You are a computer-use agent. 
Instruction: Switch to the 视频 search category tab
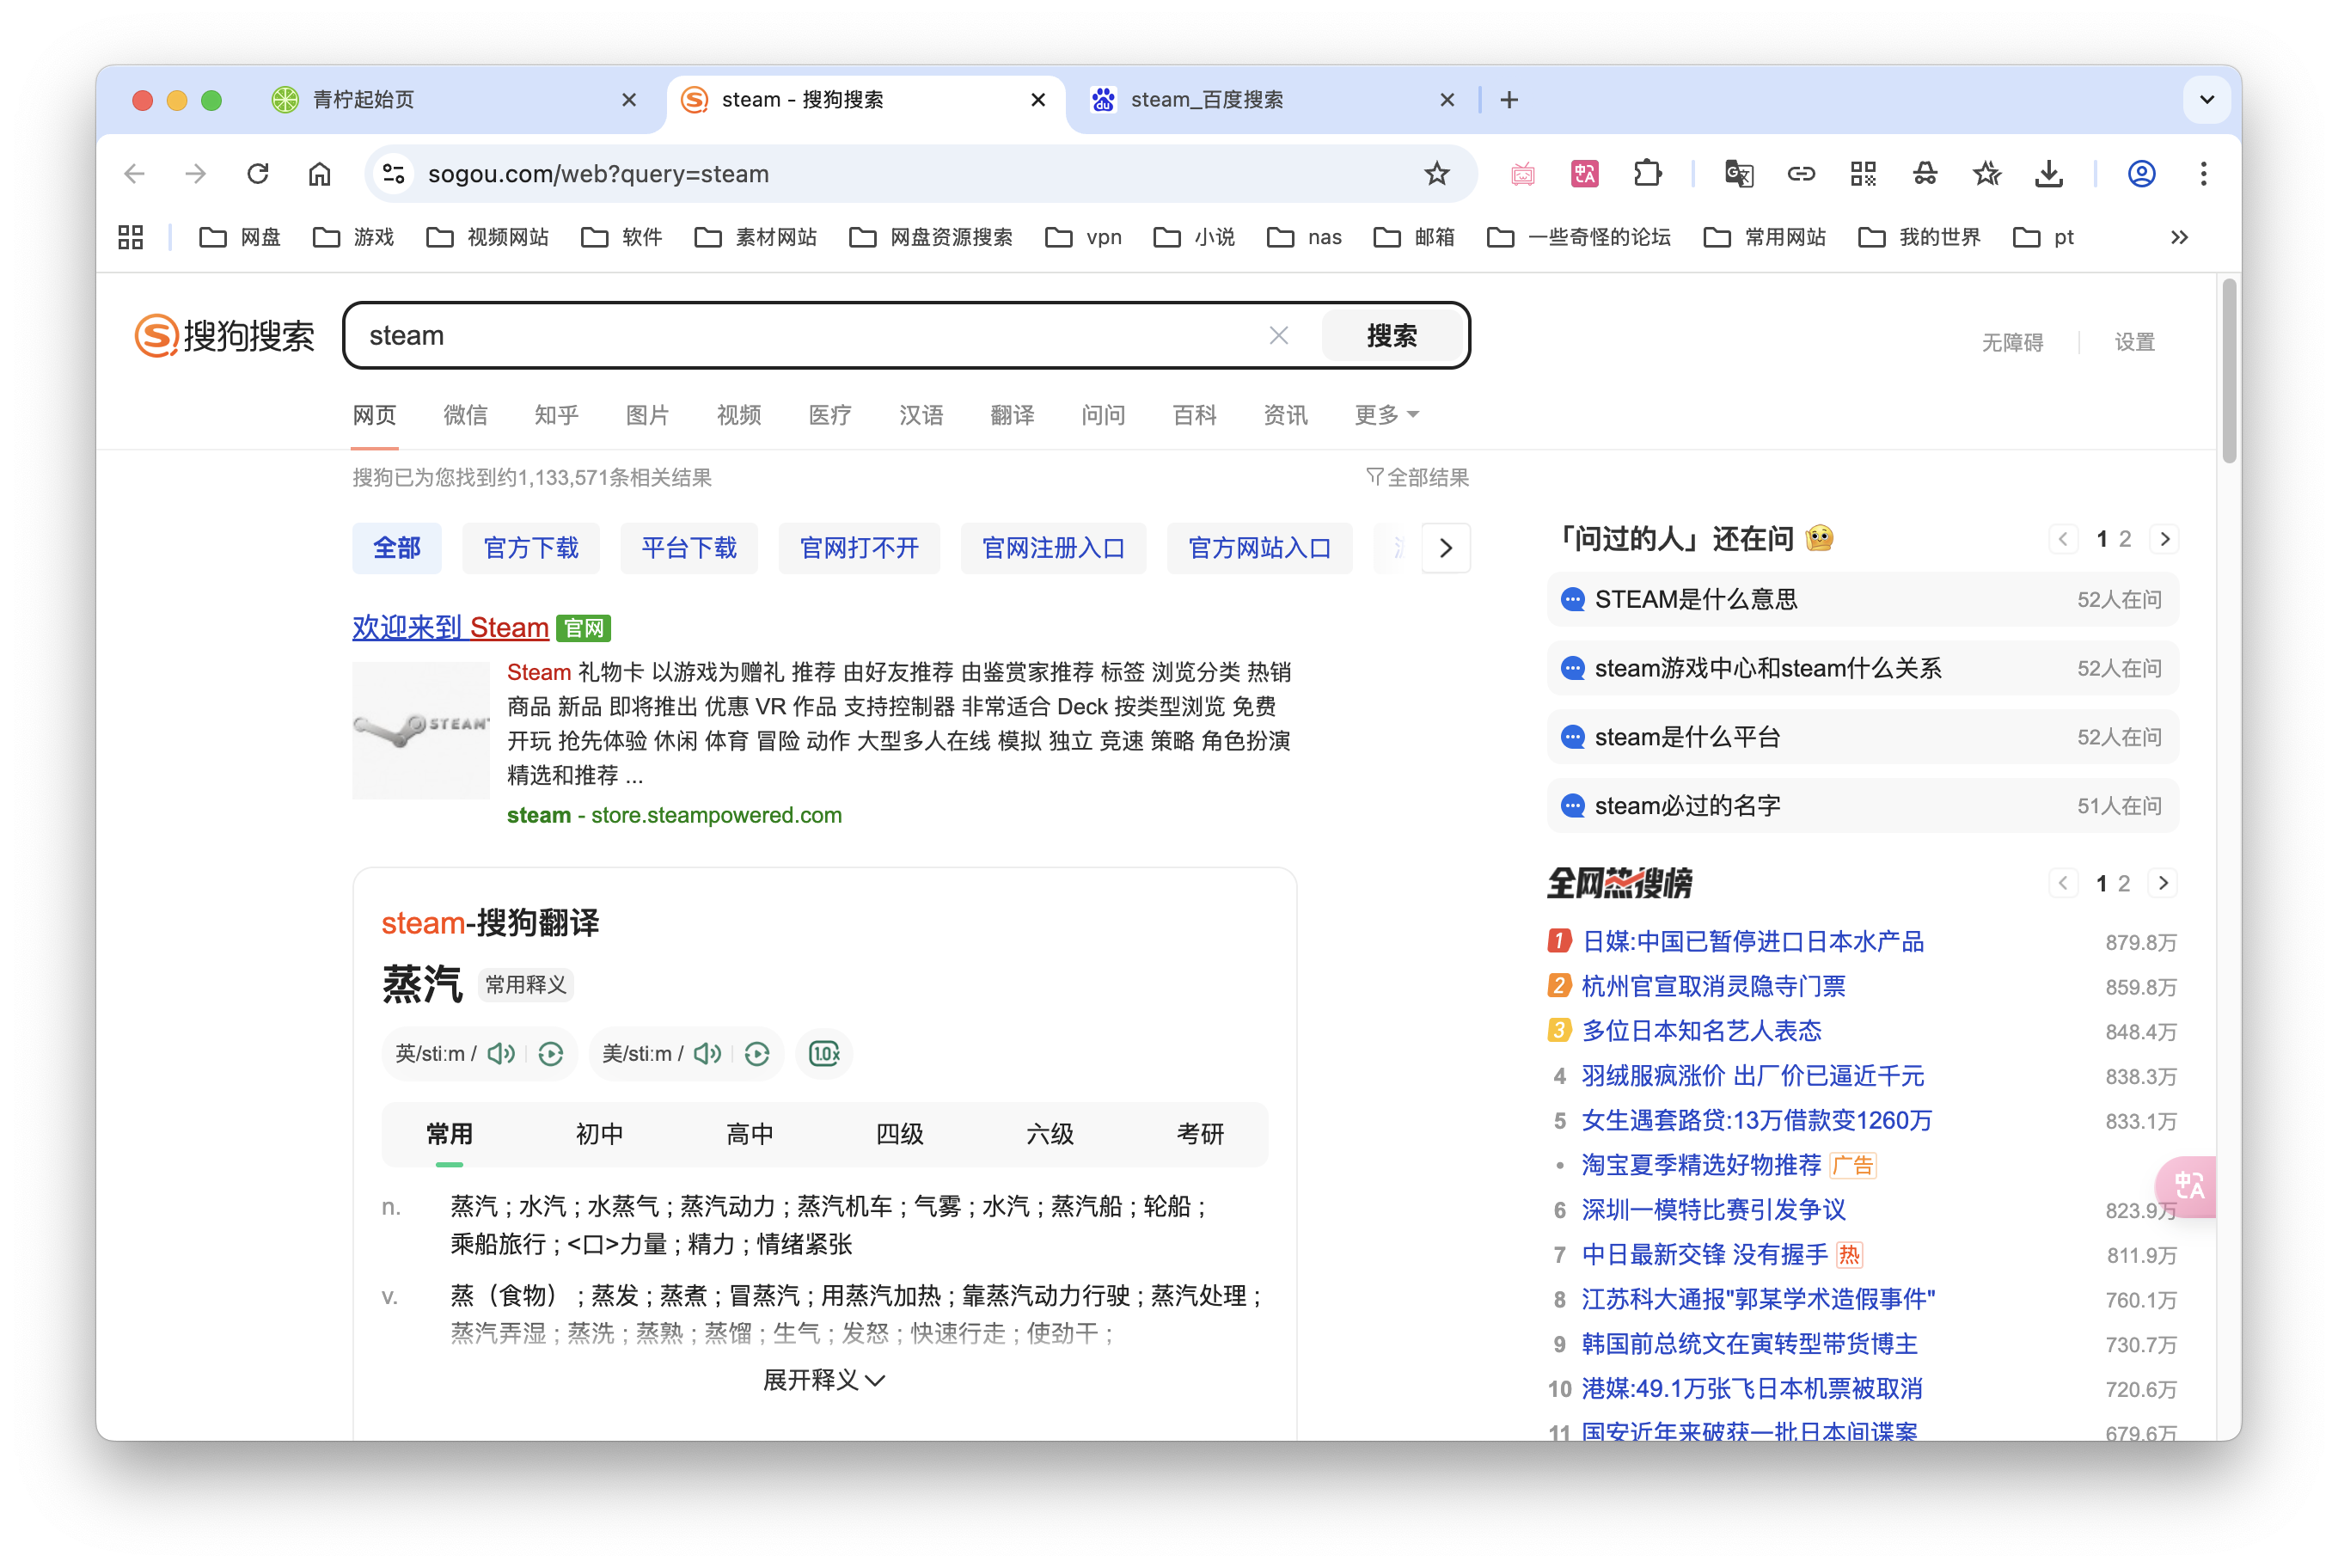point(738,414)
